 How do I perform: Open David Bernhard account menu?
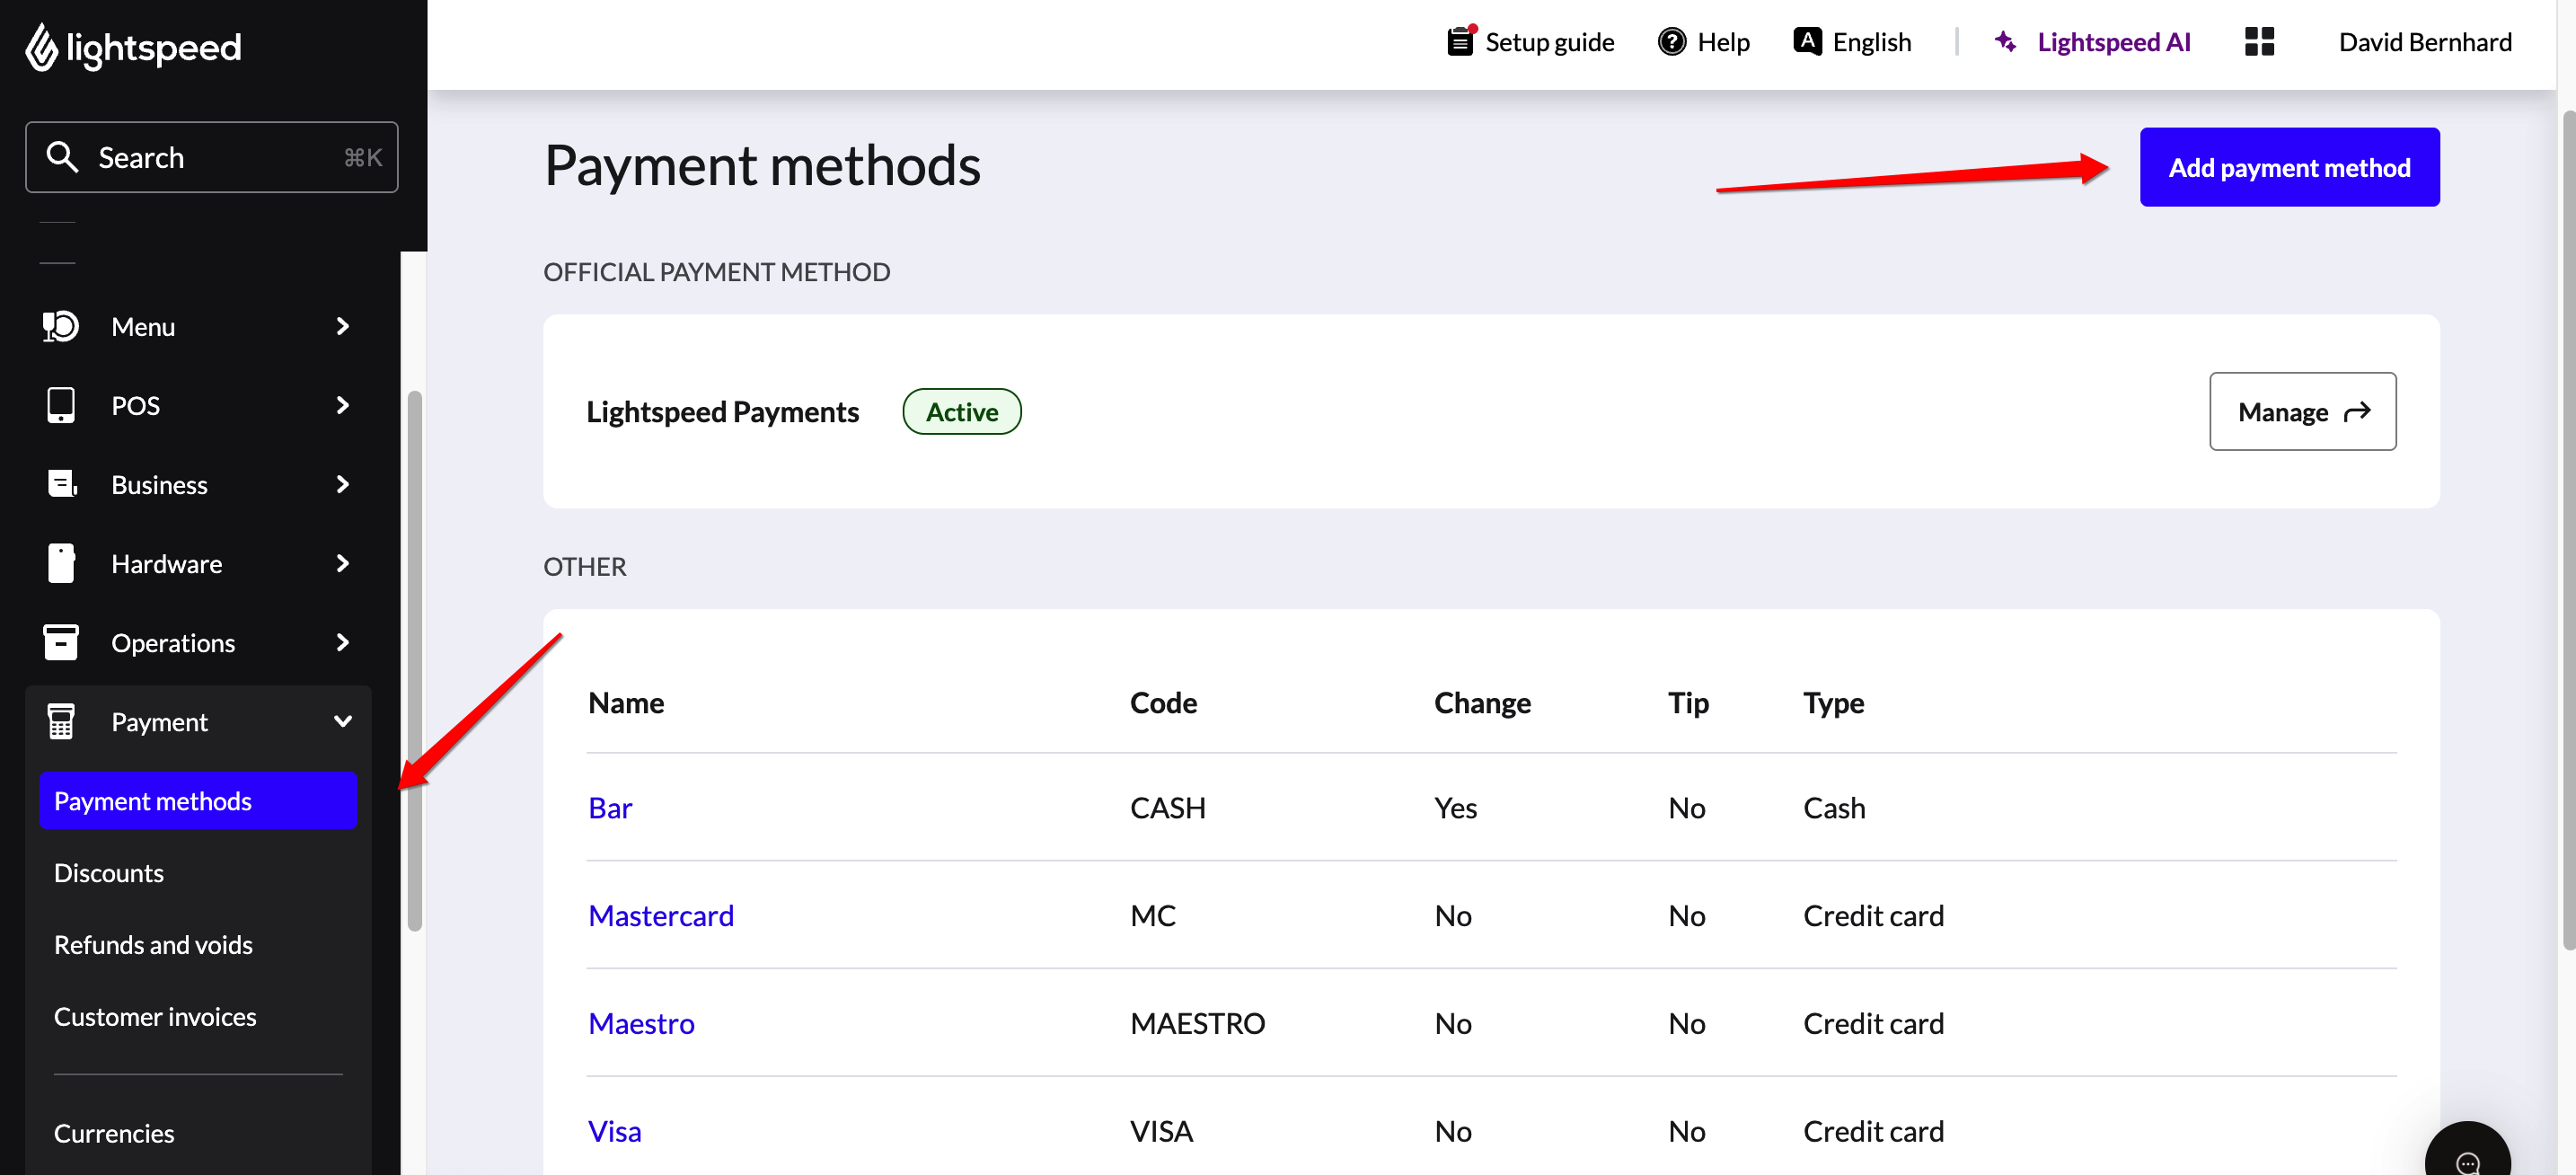click(x=2424, y=41)
